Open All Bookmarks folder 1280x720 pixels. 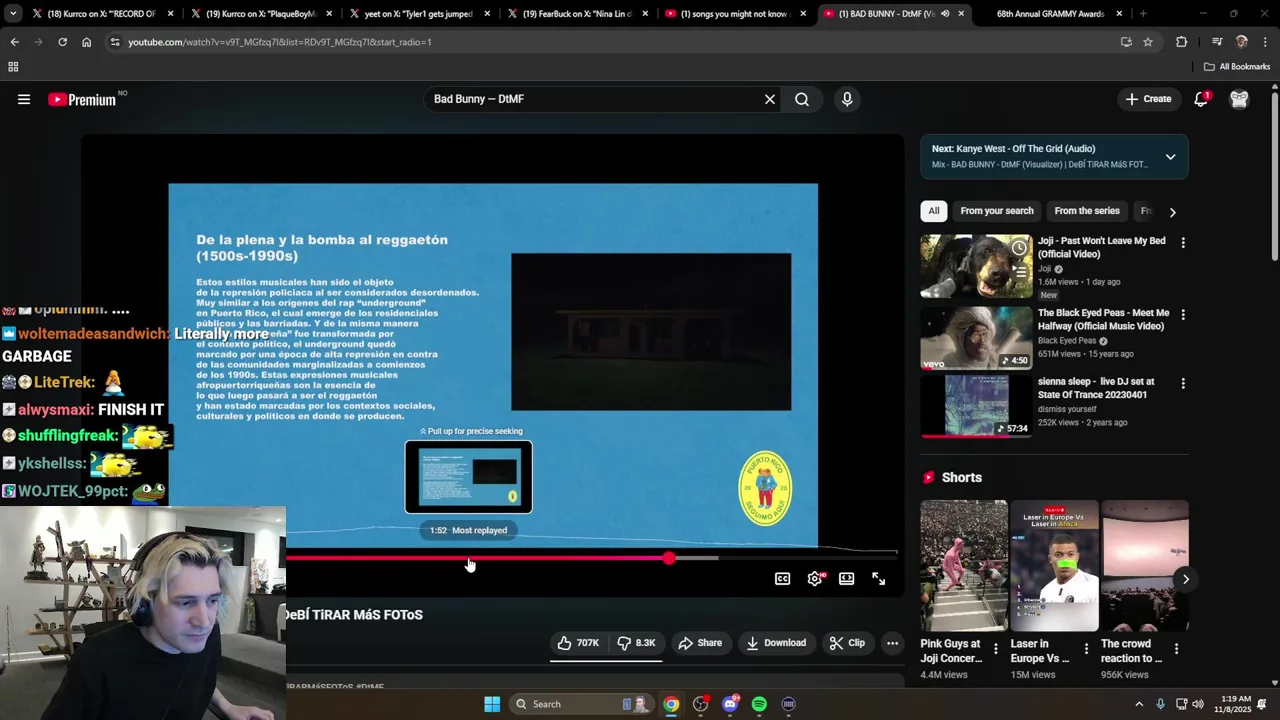(x=1237, y=67)
